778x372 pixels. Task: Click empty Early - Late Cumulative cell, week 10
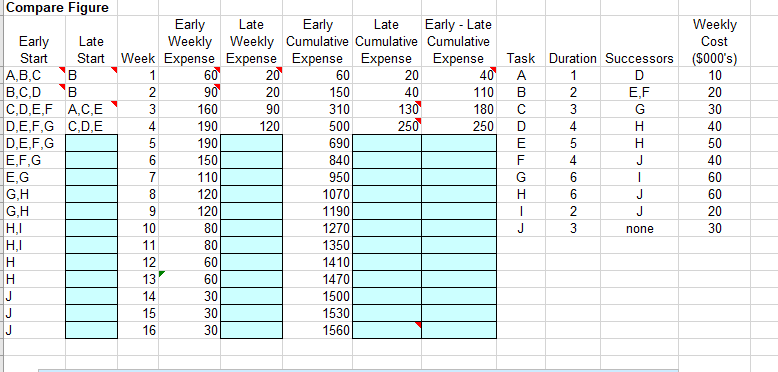(459, 228)
